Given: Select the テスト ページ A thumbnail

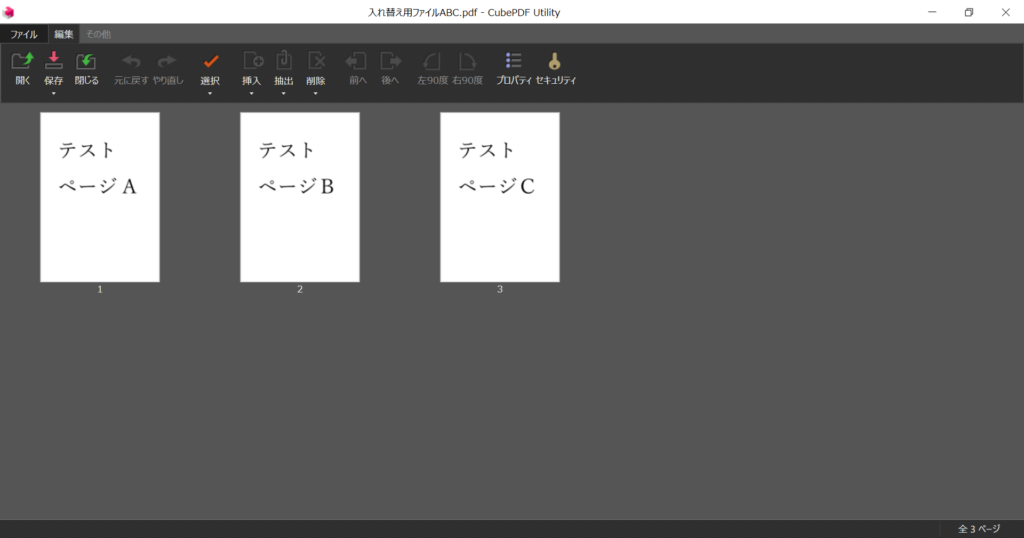Looking at the screenshot, I should click(x=100, y=197).
